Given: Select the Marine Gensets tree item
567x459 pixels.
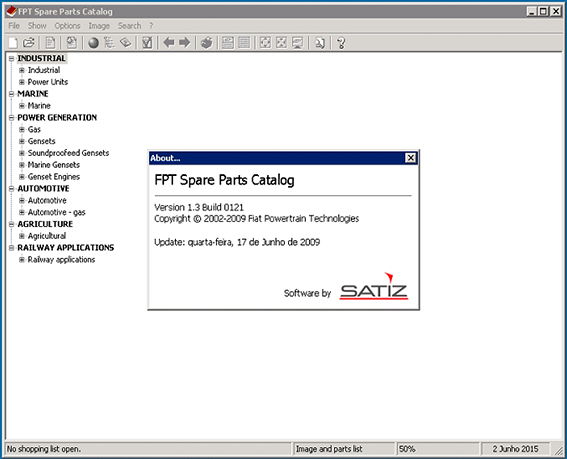Looking at the screenshot, I should point(54,165).
